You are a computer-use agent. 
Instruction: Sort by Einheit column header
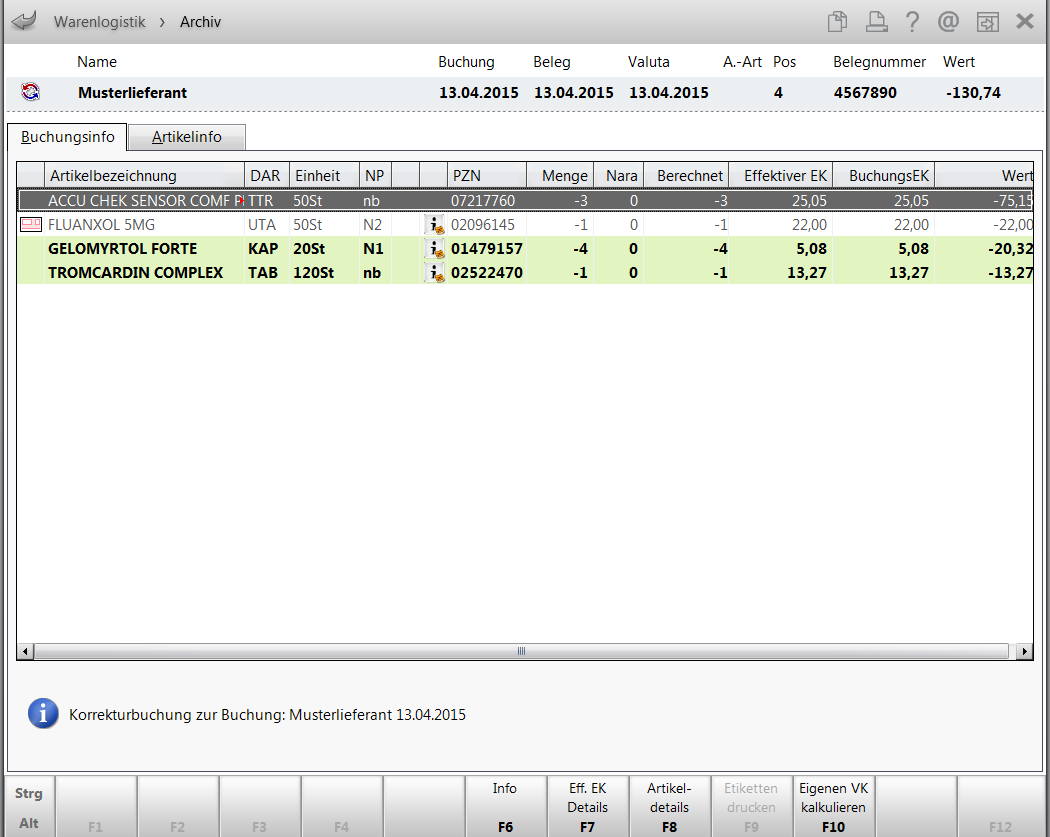coord(324,175)
